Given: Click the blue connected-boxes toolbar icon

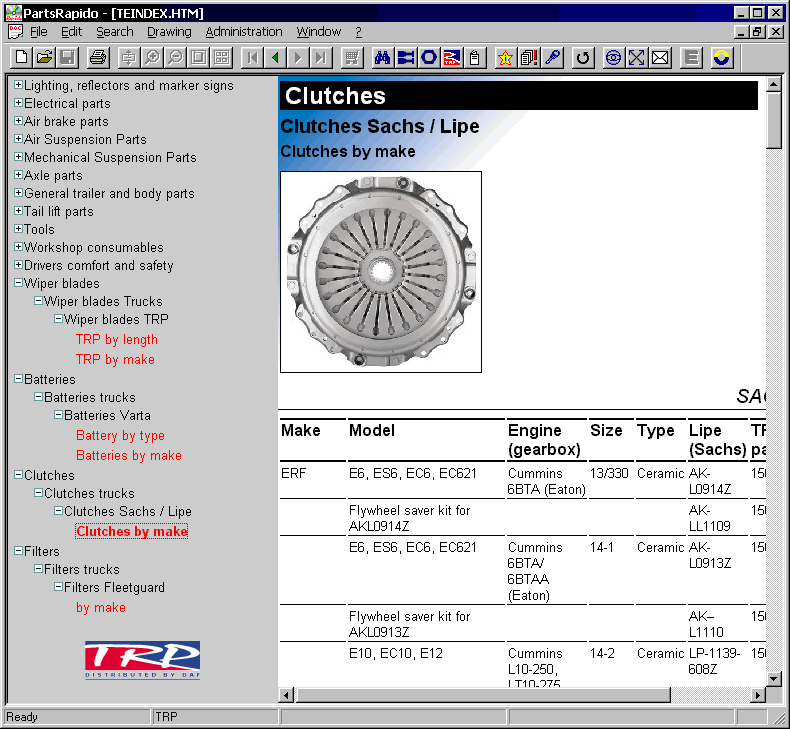Looking at the screenshot, I should pyautogui.click(x=406, y=57).
